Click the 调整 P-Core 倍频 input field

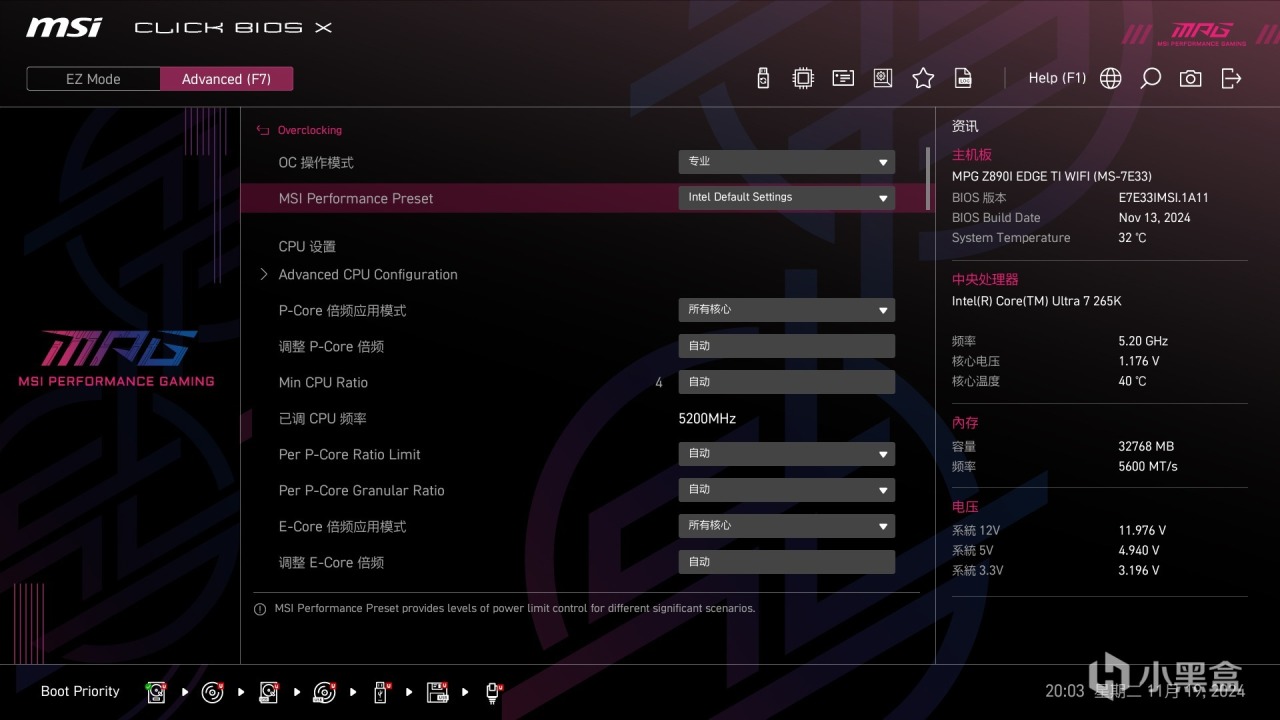pyautogui.click(x=787, y=346)
